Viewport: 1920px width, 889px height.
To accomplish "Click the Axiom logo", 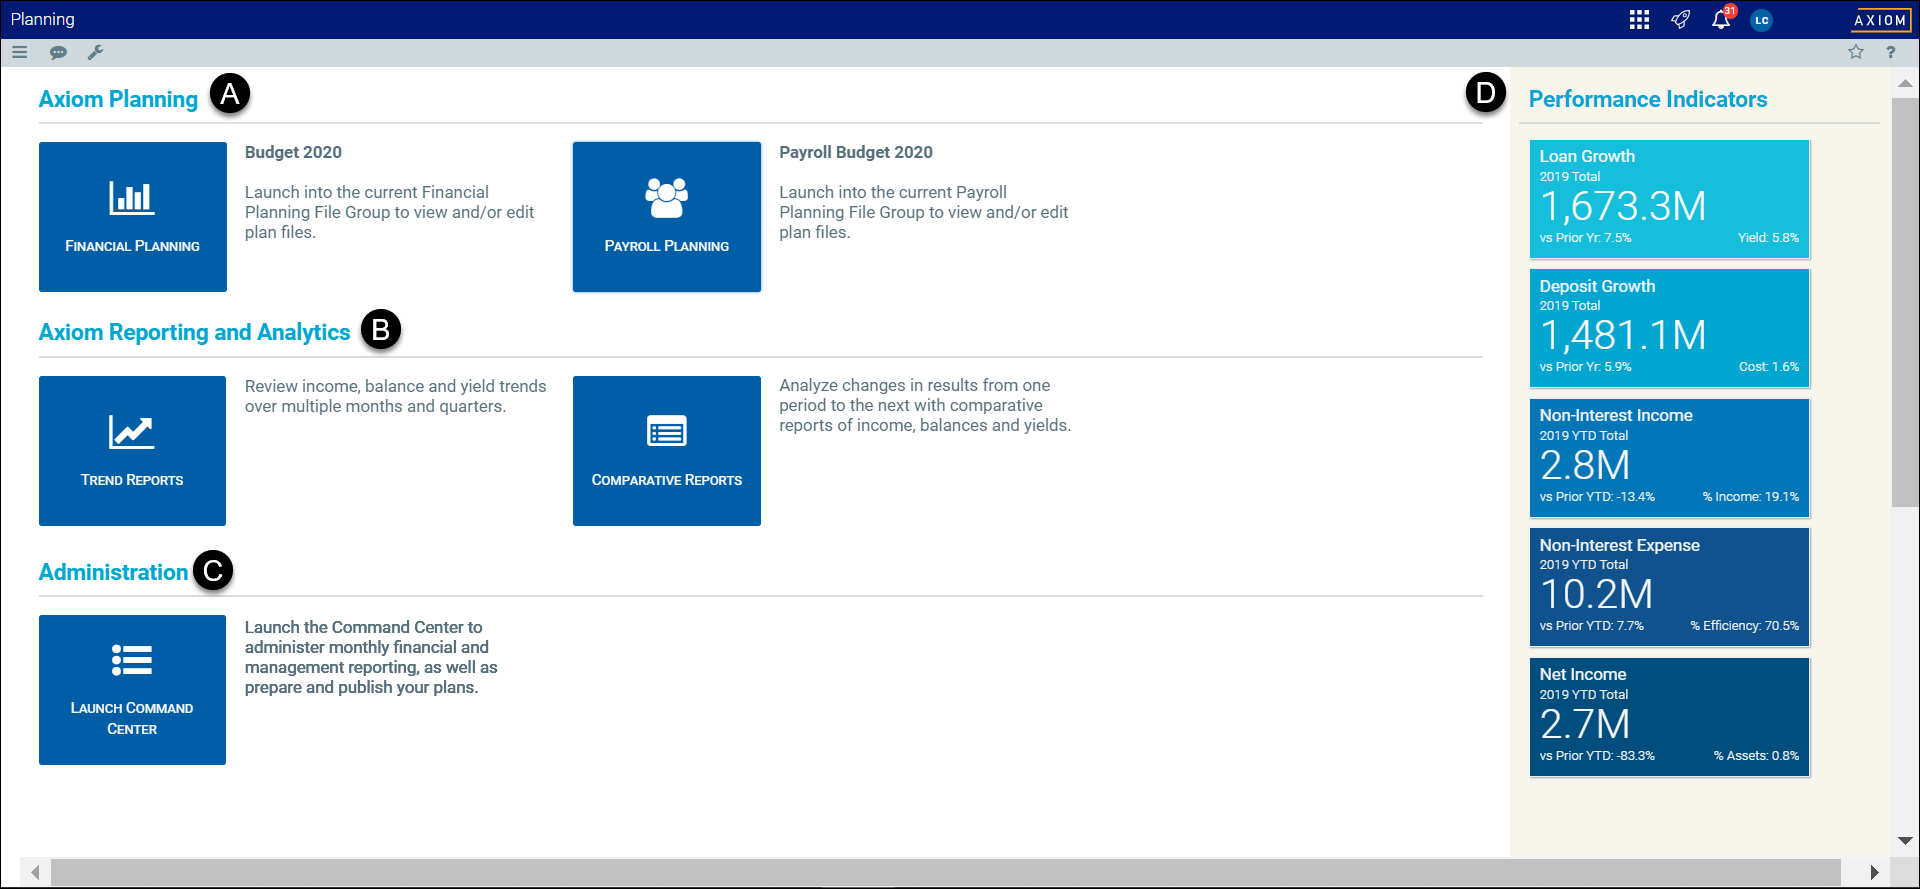I will tap(1881, 20).
